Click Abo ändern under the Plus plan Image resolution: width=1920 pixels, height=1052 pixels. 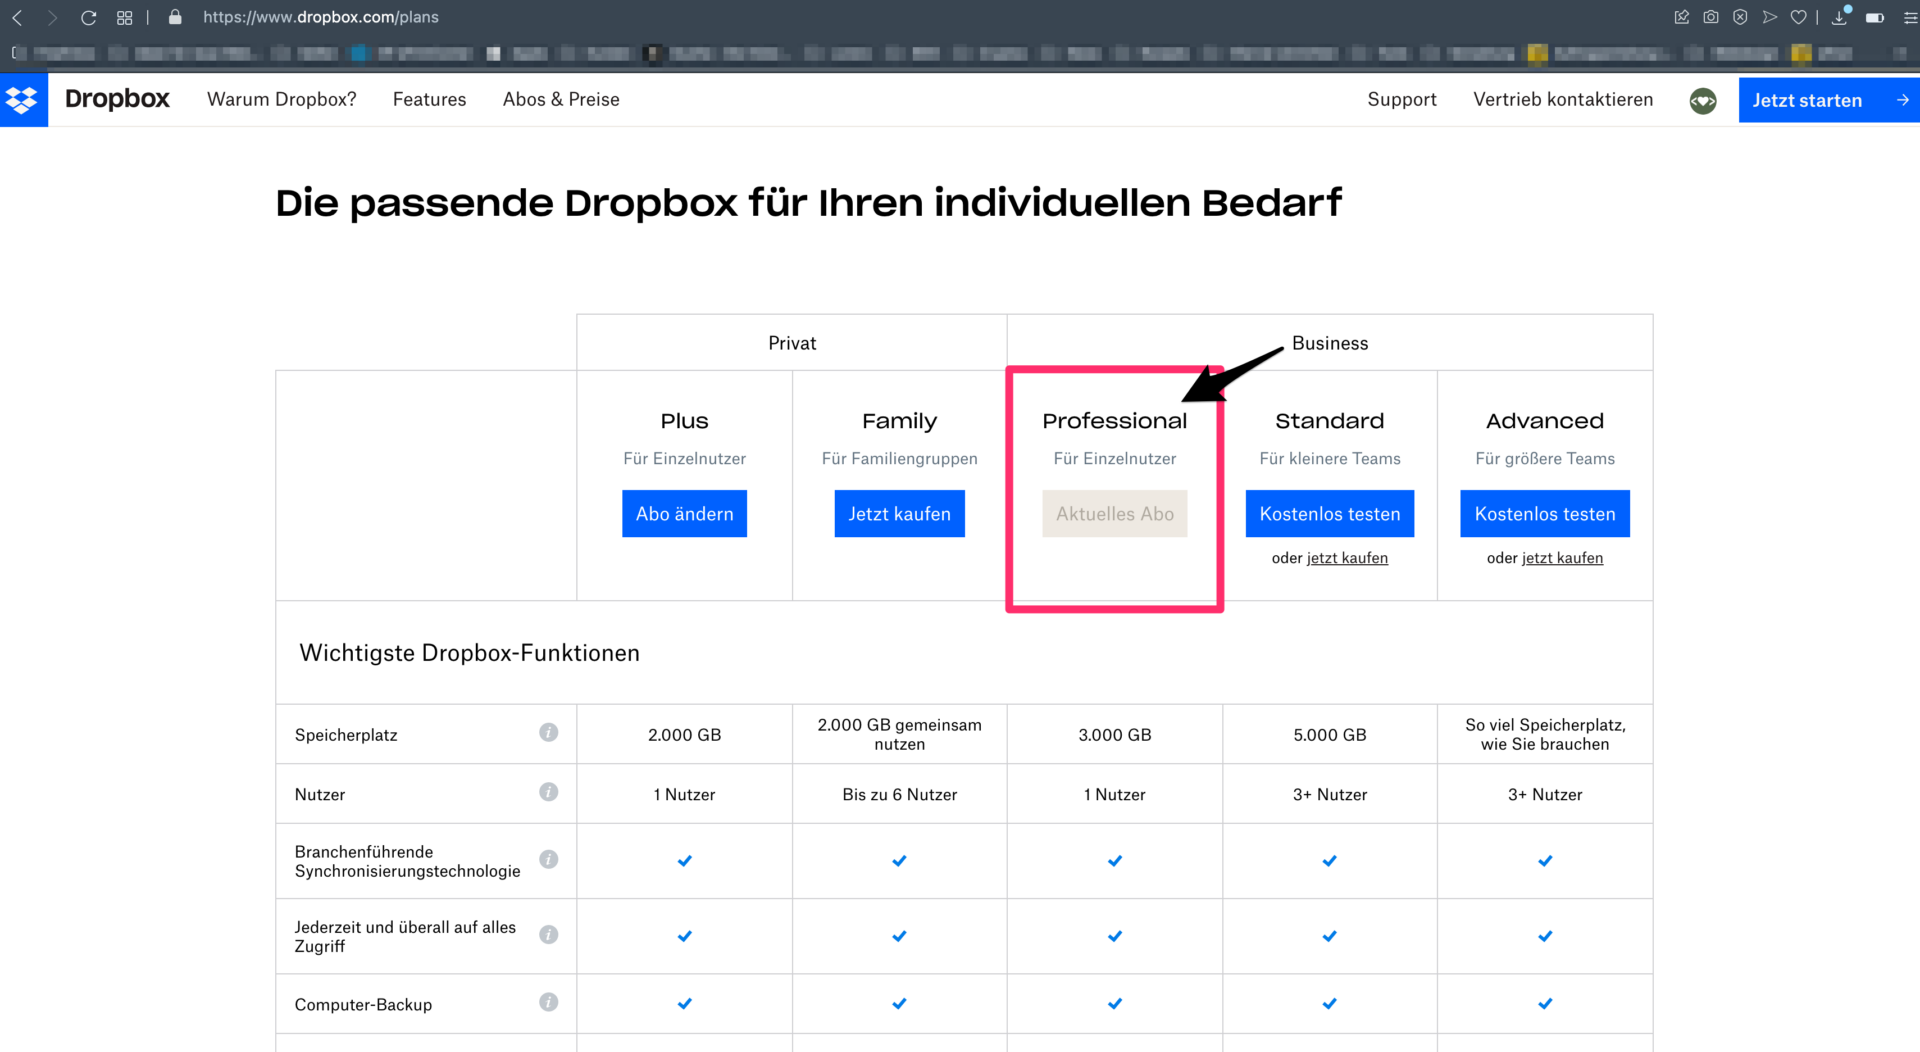click(x=684, y=513)
